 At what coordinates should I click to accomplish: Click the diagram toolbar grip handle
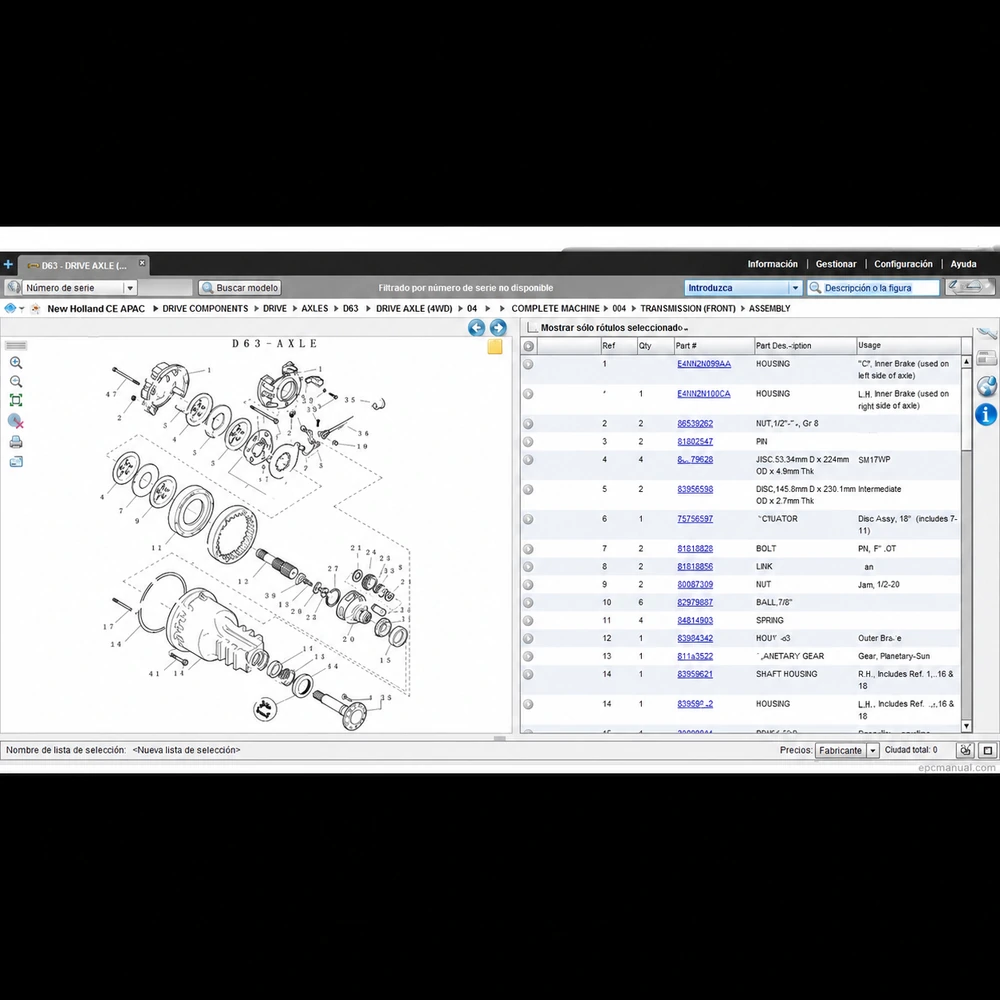[16, 346]
